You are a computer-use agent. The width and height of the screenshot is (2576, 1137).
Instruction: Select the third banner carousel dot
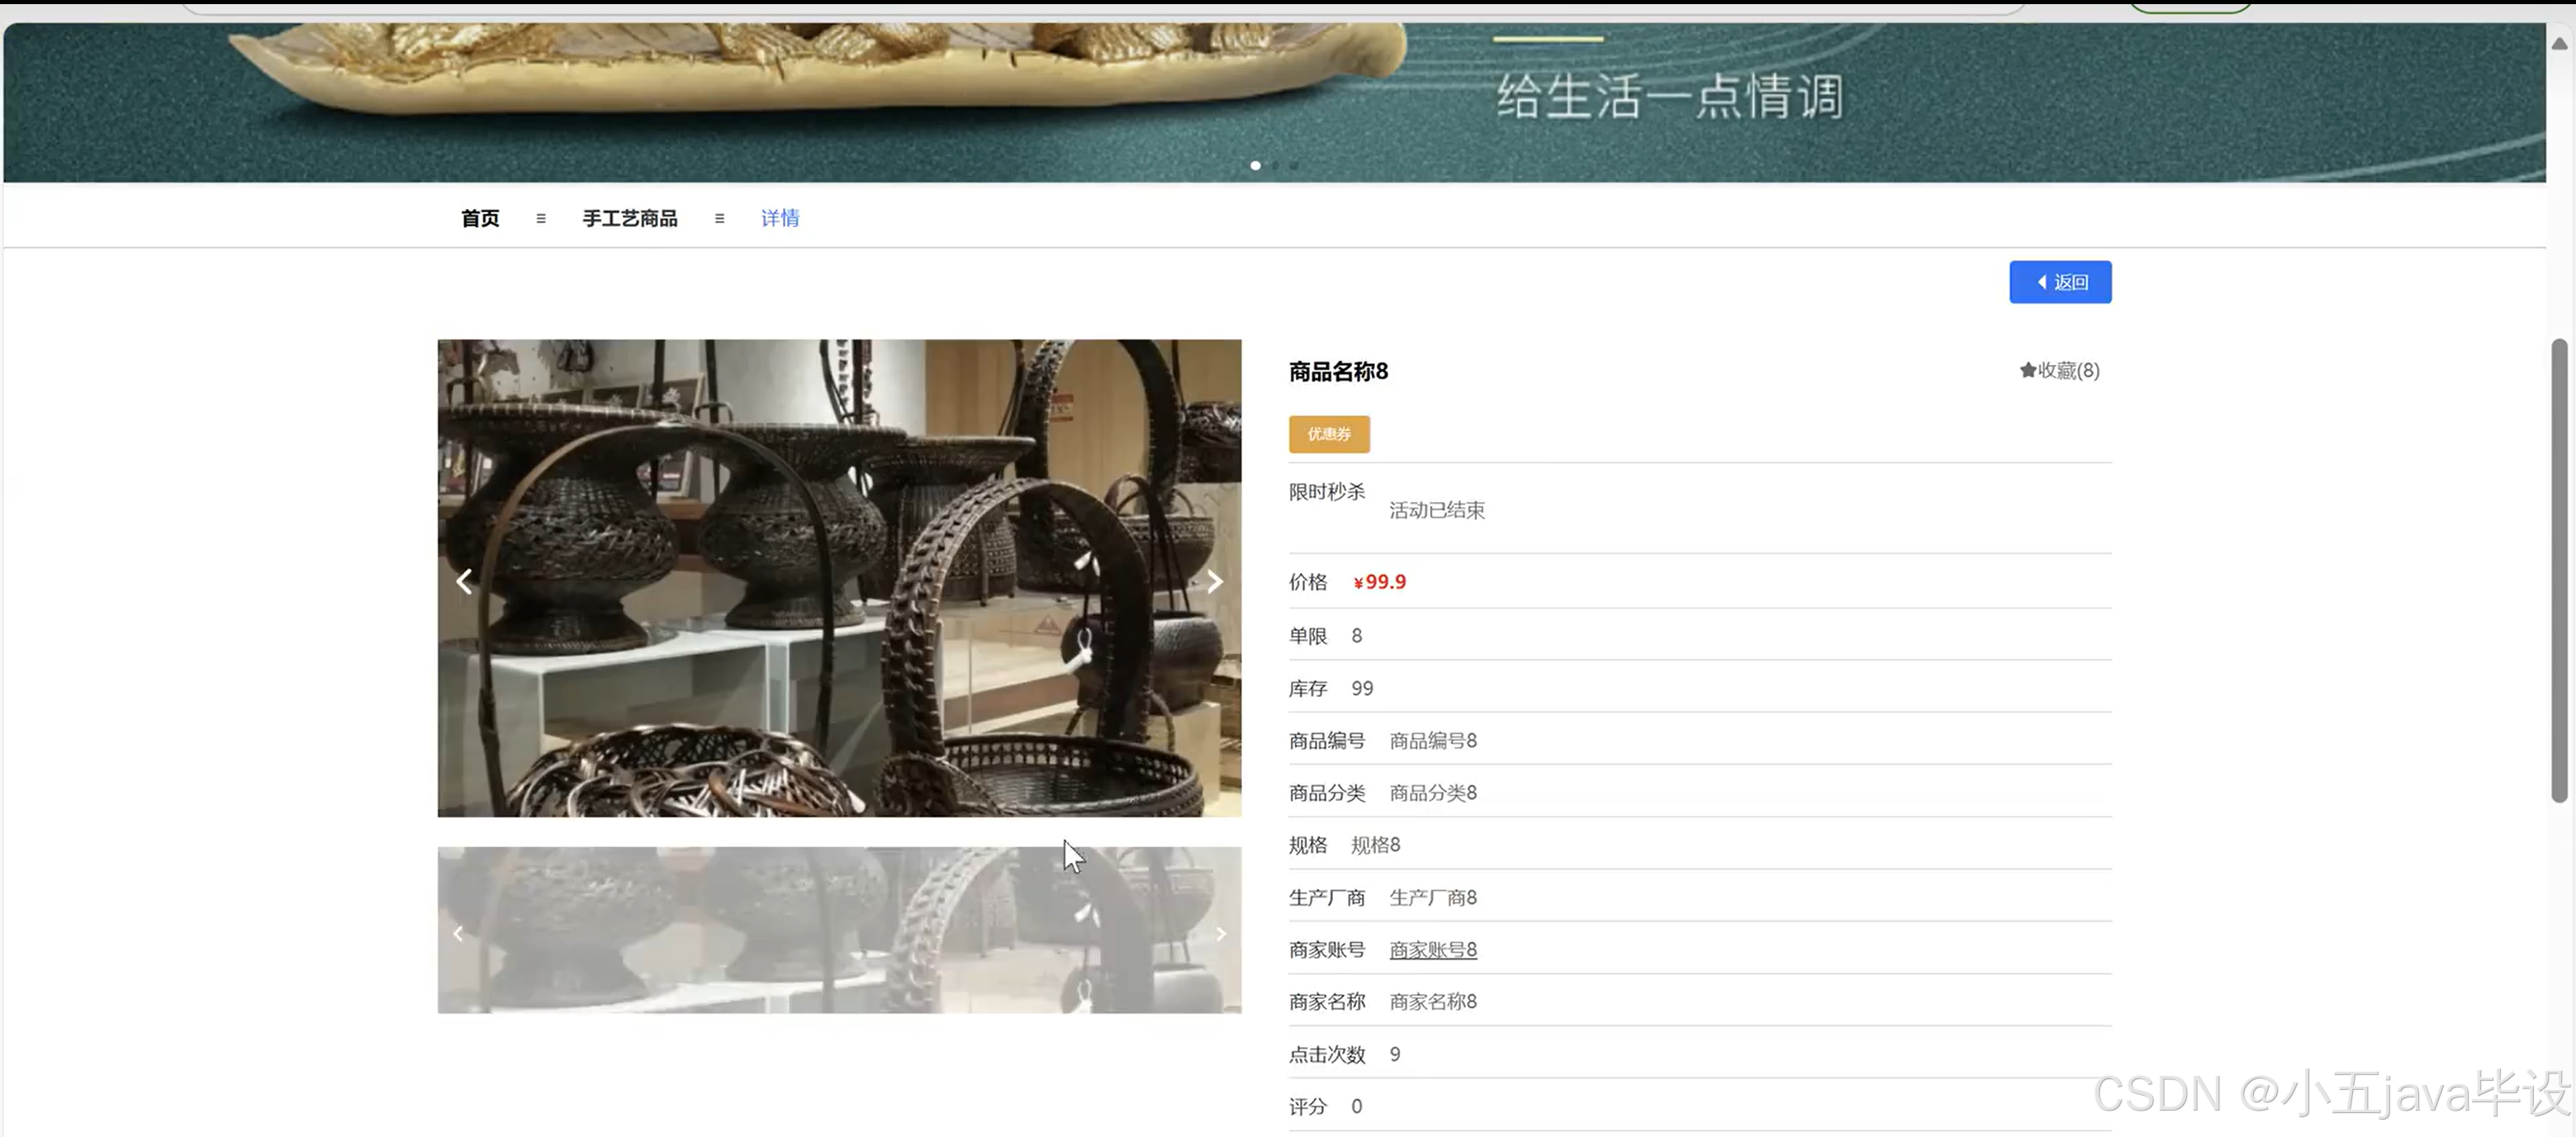coord(1294,166)
